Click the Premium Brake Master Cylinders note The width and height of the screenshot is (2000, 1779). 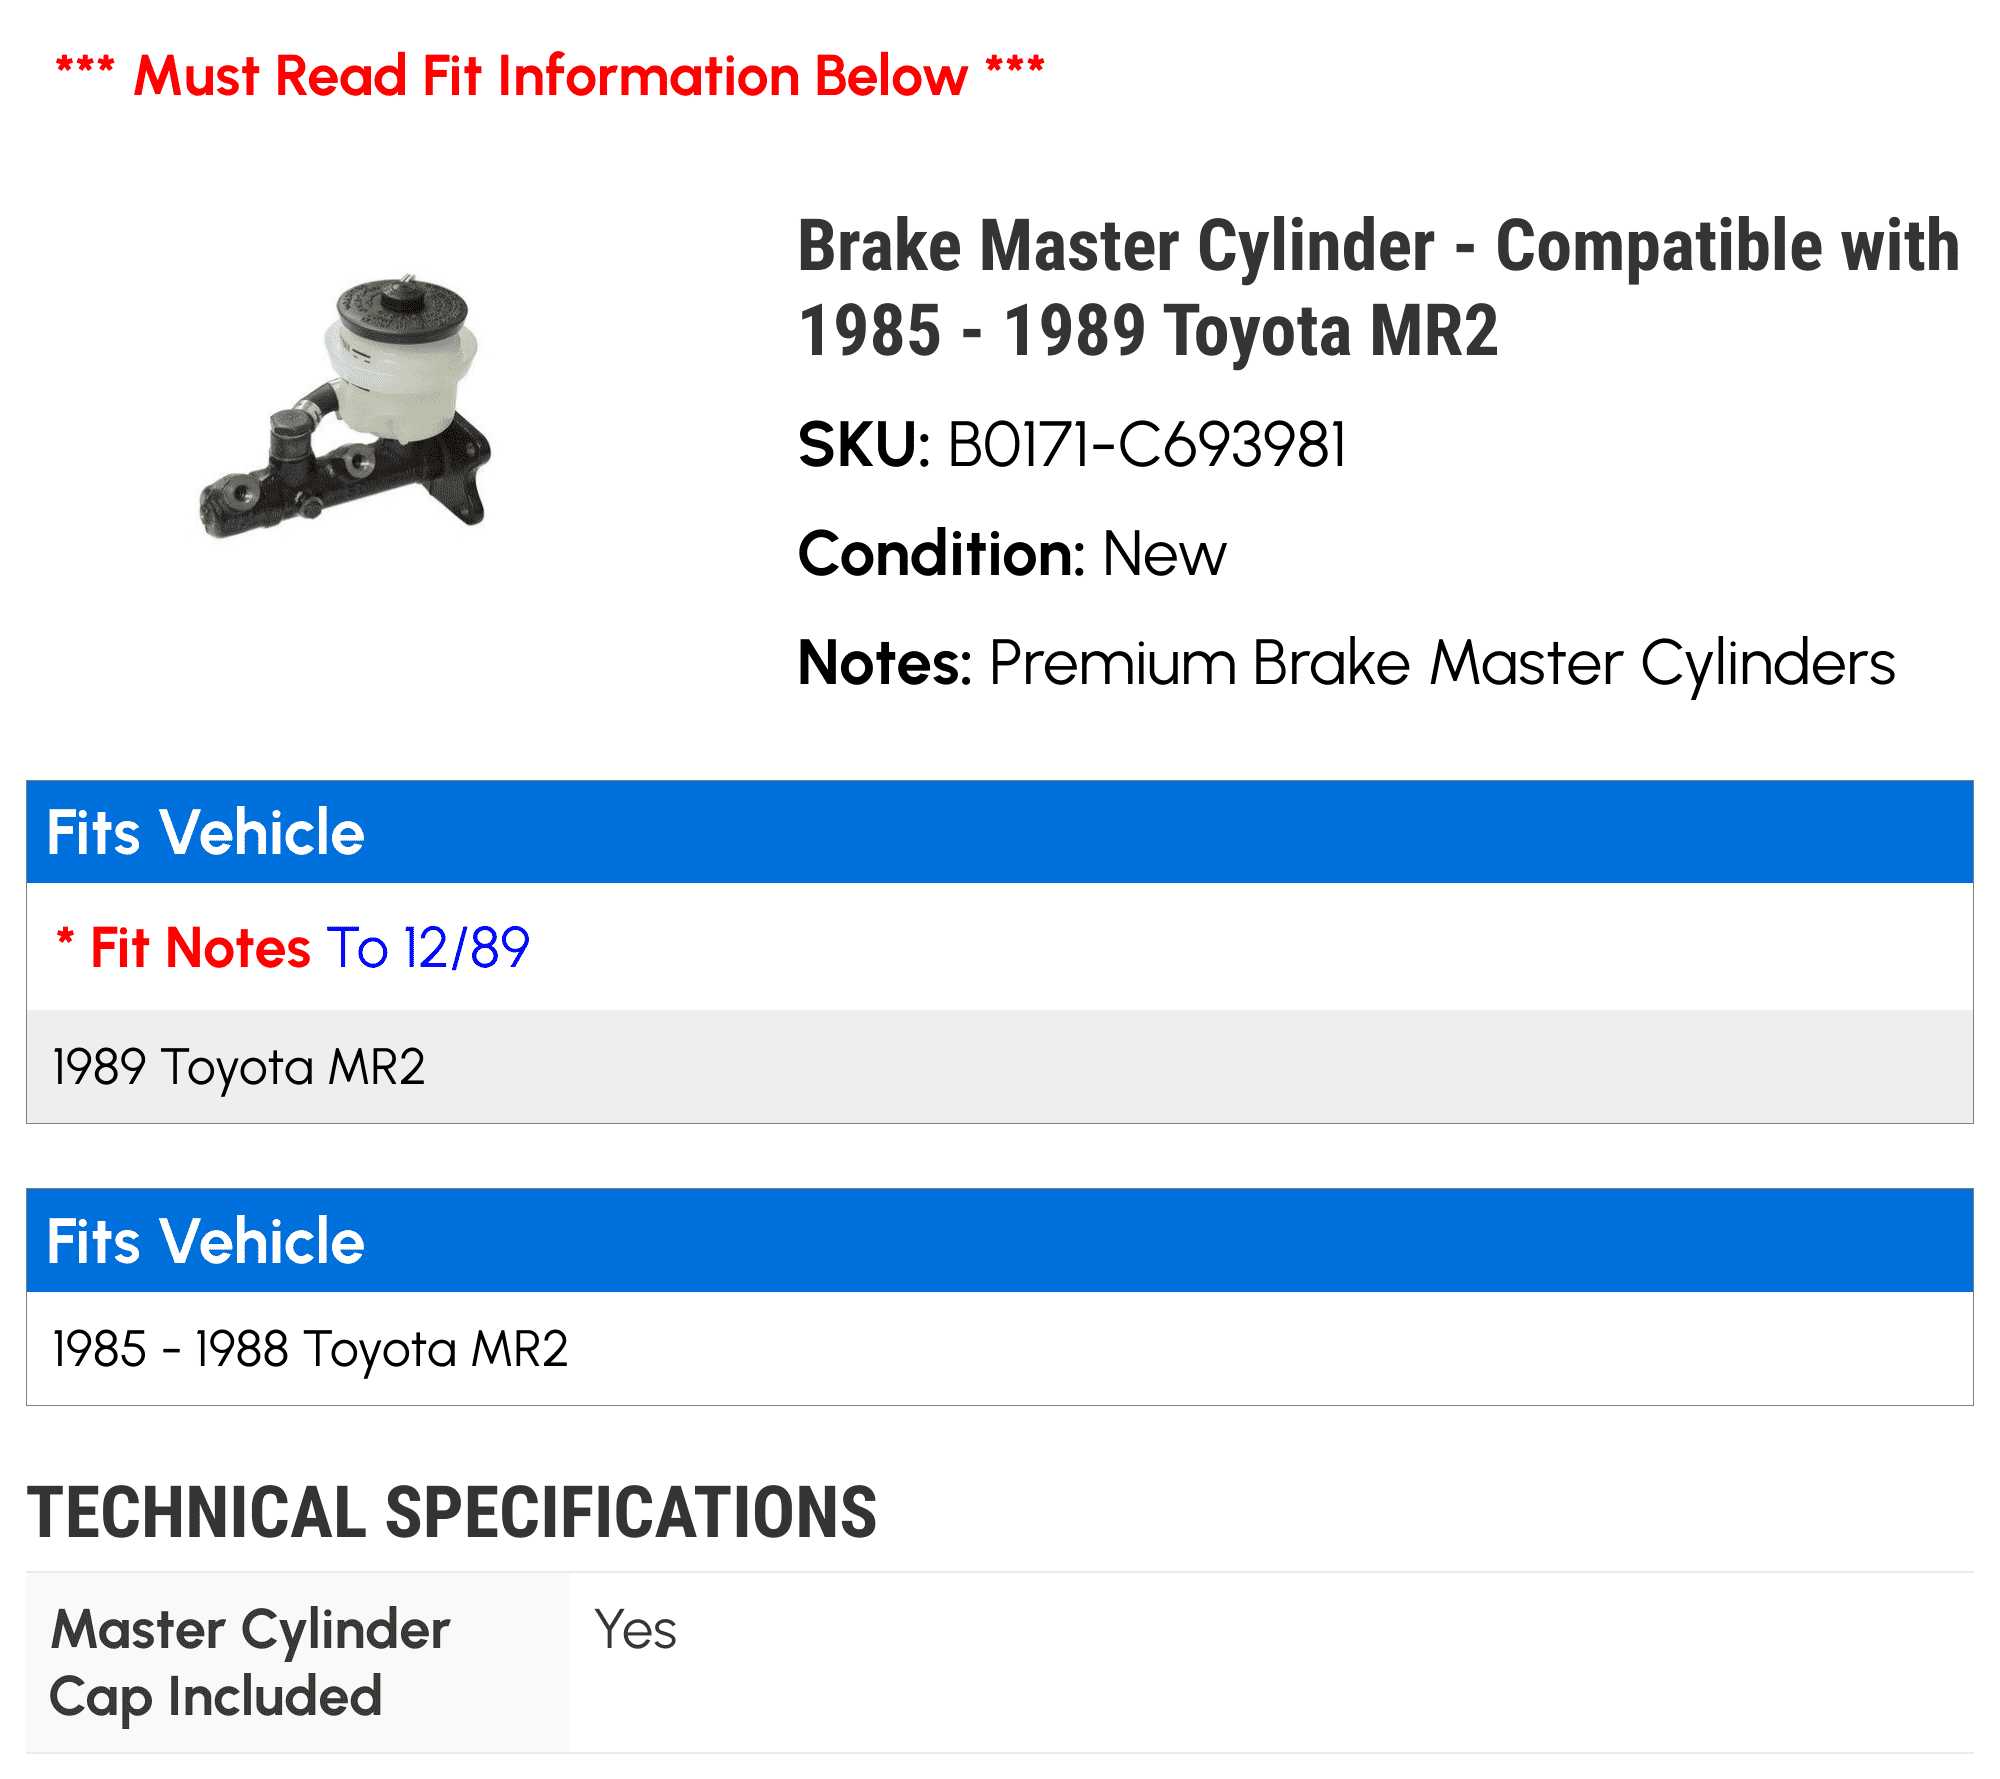(x=1441, y=663)
